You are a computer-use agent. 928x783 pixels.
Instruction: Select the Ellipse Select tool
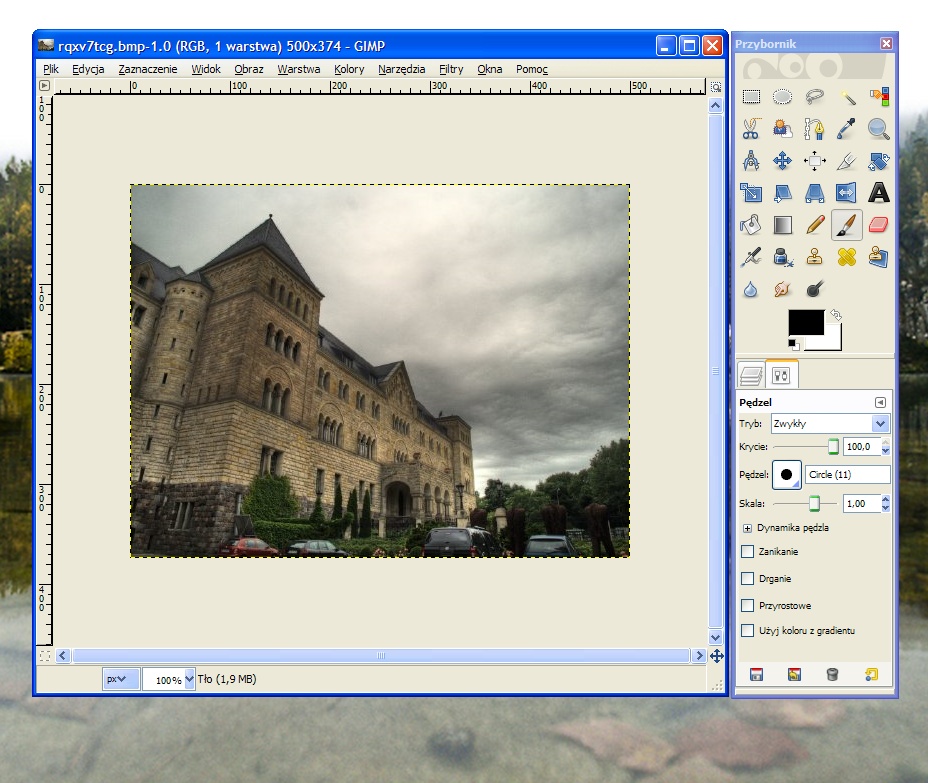pyautogui.click(x=783, y=97)
